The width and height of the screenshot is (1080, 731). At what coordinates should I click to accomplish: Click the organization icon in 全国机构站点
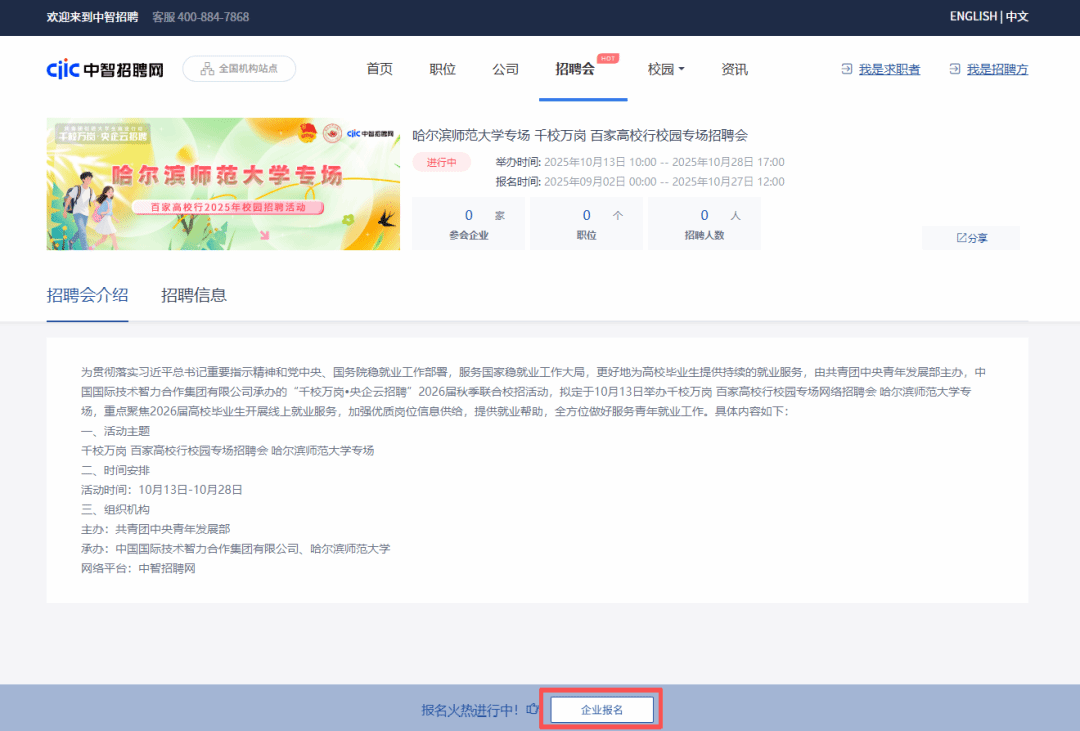(x=207, y=69)
